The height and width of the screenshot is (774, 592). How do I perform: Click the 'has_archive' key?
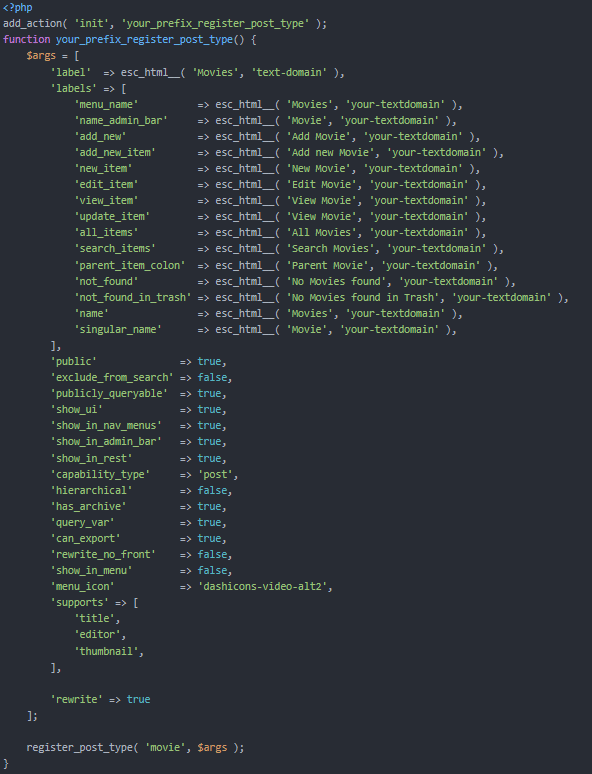tap(88, 506)
